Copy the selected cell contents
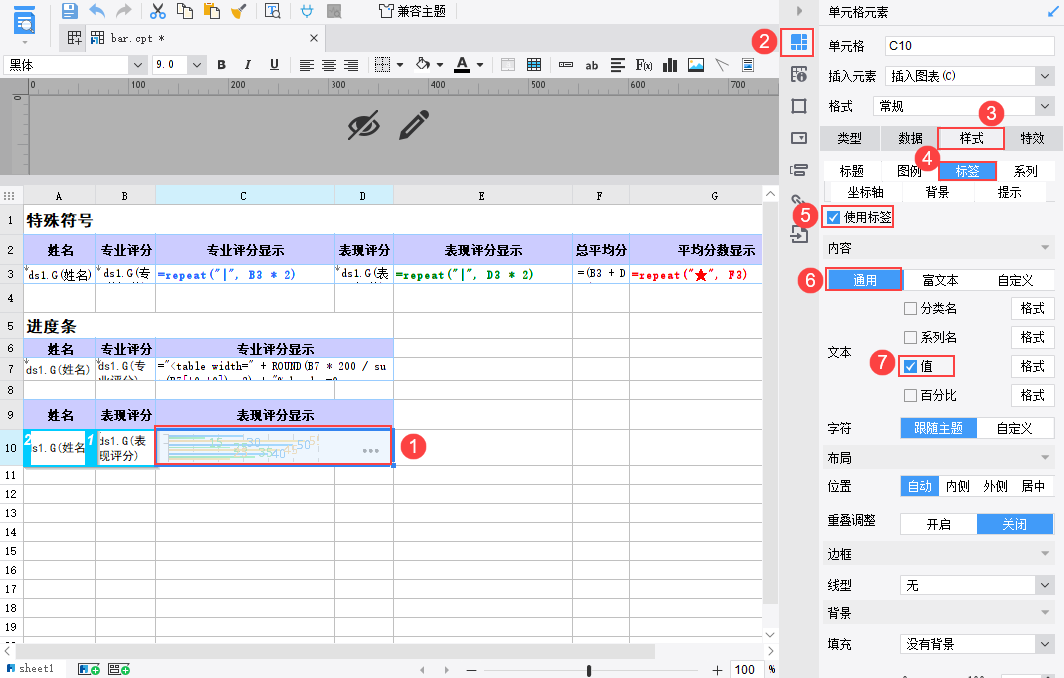Viewport: 1064px width, 678px height. pos(185,11)
